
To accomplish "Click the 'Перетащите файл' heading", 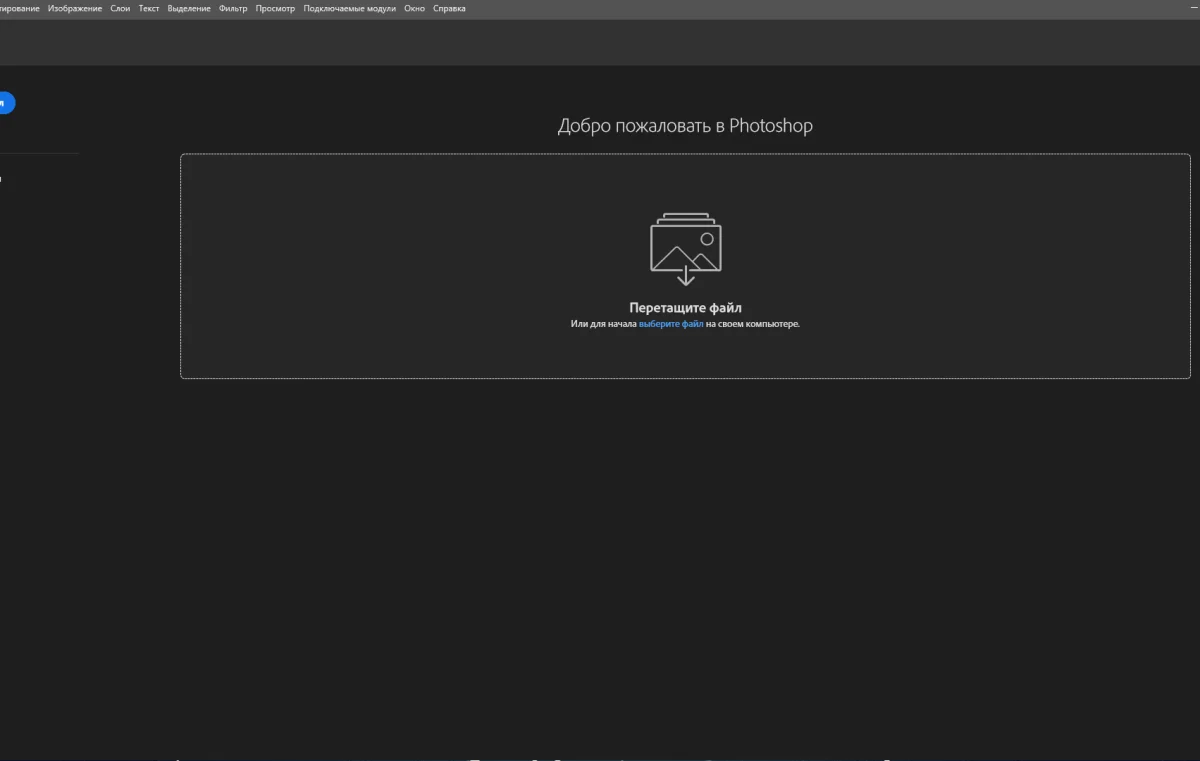I will coord(685,308).
